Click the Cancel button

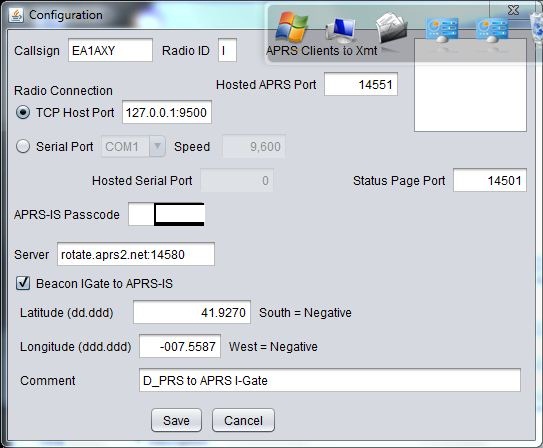tap(243, 420)
